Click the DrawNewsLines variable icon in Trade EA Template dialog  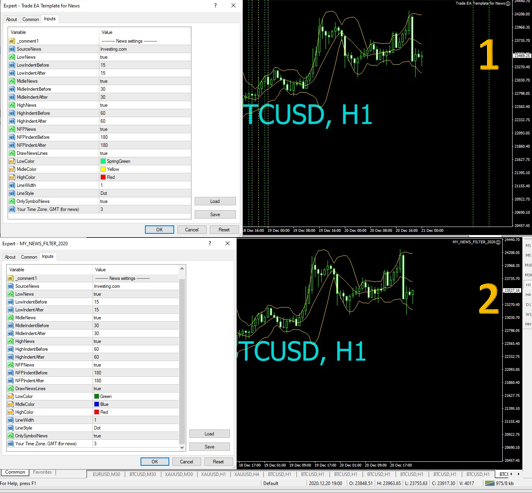click(12, 153)
